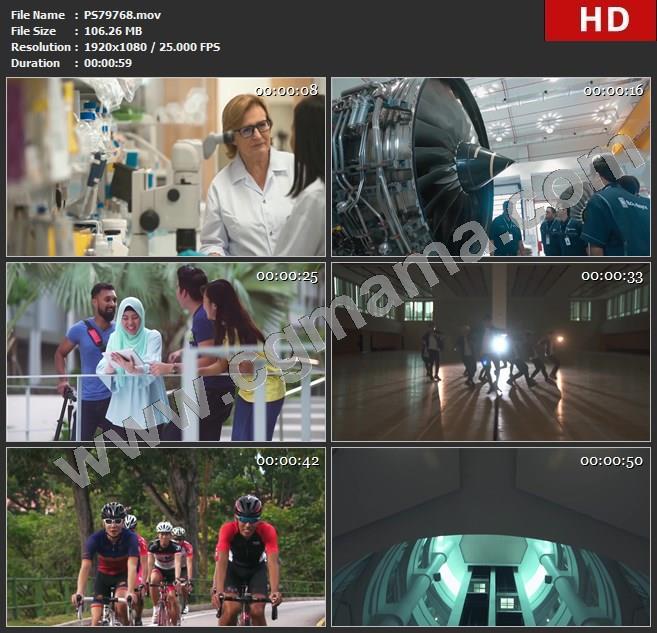Click the 00:00:33 timestamp
657x633 pixels.
[x=613, y=276]
